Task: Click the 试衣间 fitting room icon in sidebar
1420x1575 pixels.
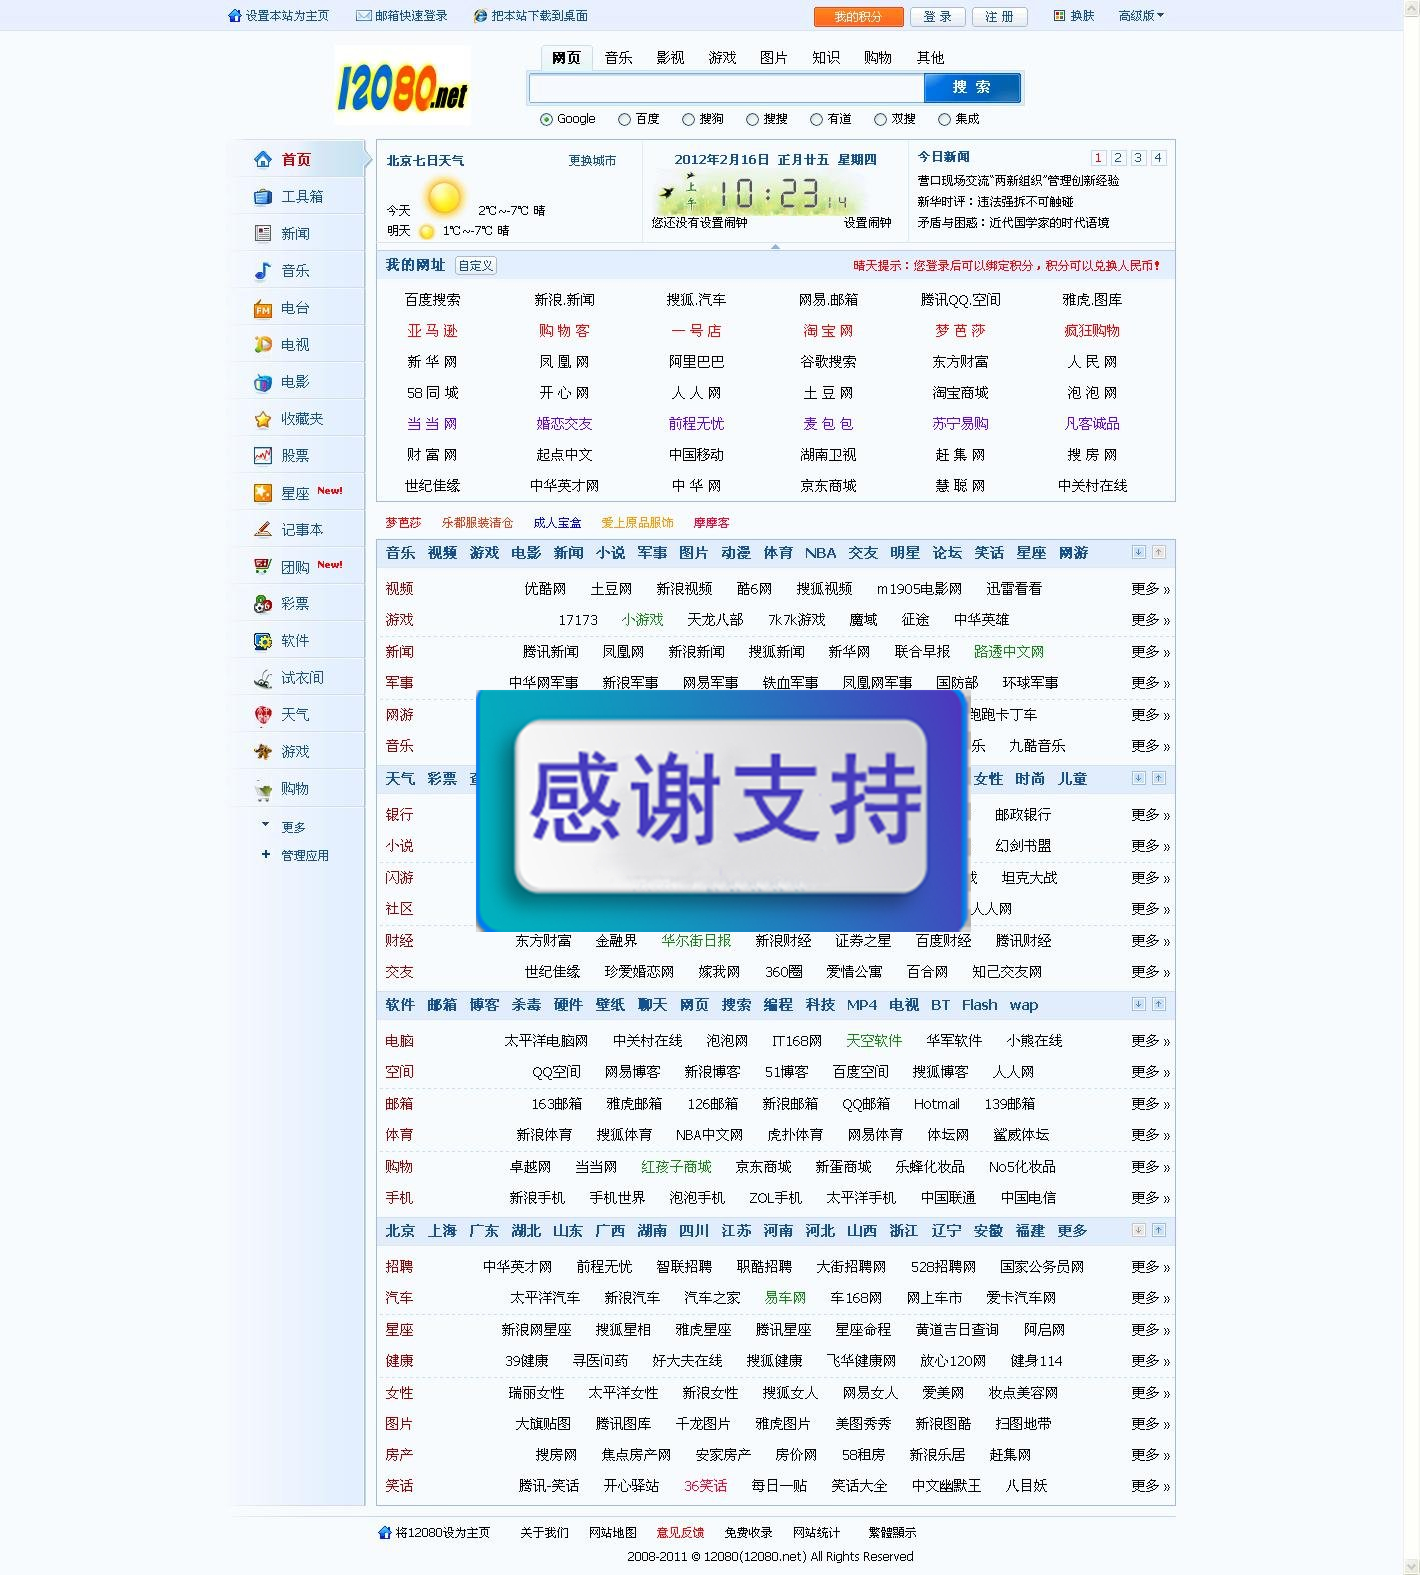Action: pyautogui.click(x=263, y=678)
